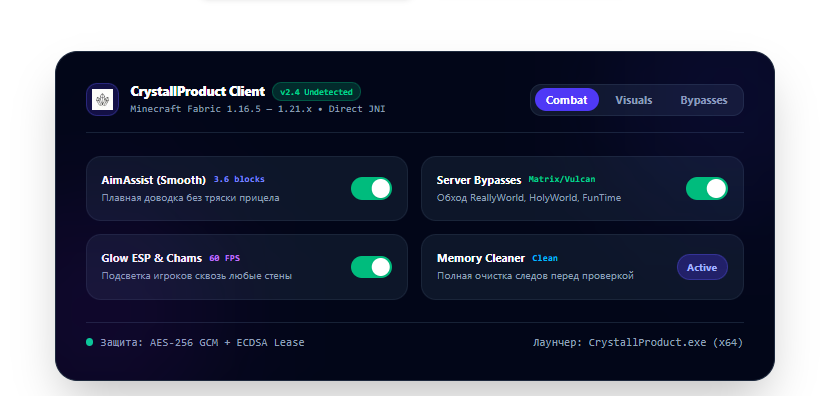Disable the Server Bypasses switch
Image resolution: width=838 pixels, height=396 pixels.
click(x=707, y=189)
